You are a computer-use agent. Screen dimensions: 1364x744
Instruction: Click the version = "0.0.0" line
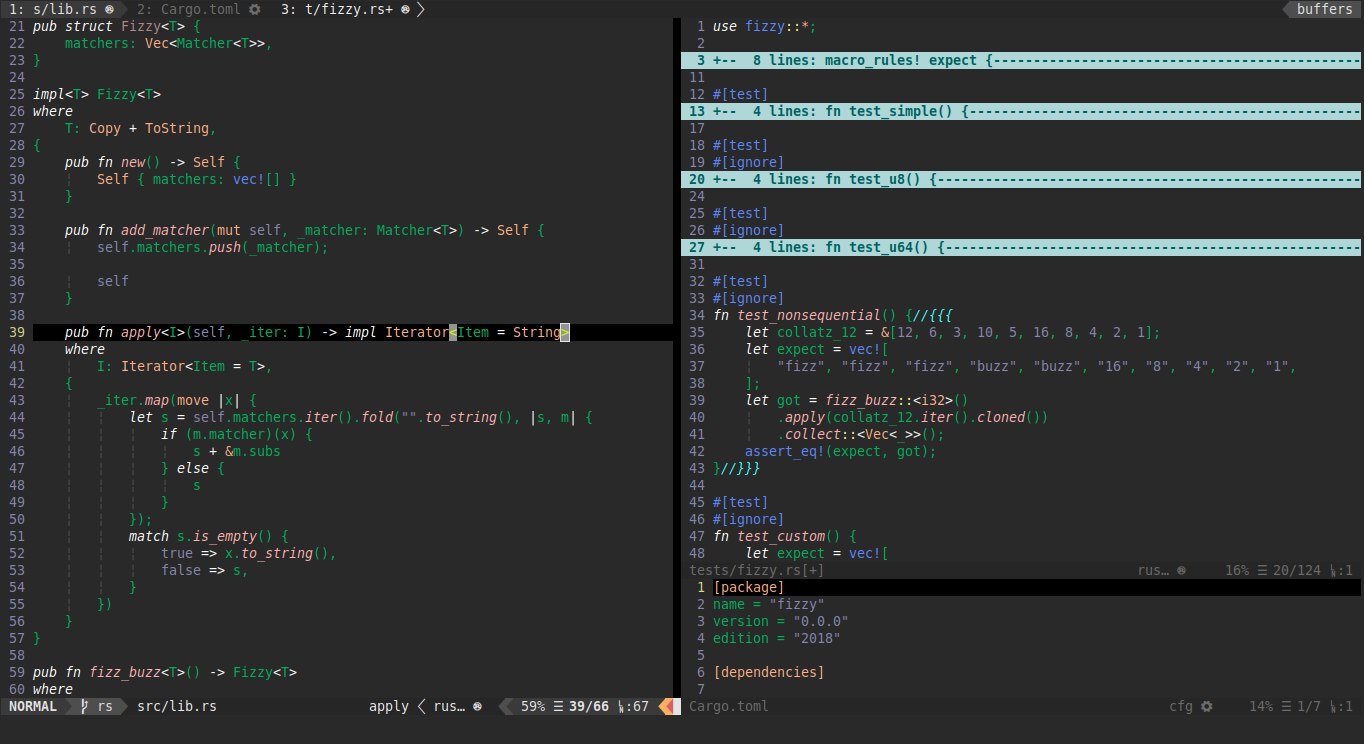[781, 621]
